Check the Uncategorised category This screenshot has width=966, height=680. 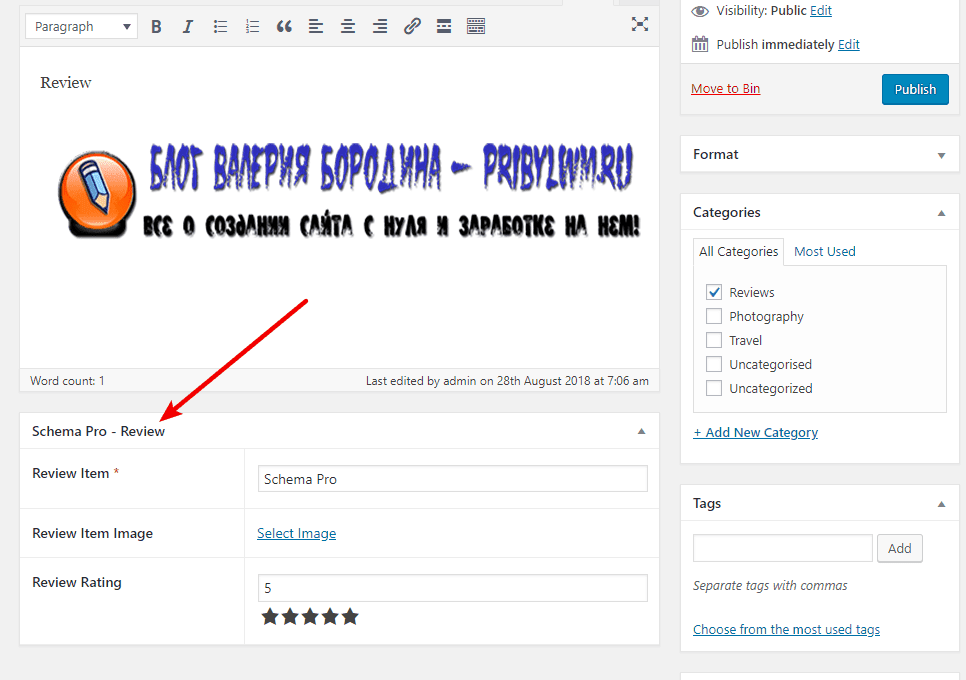tap(714, 364)
